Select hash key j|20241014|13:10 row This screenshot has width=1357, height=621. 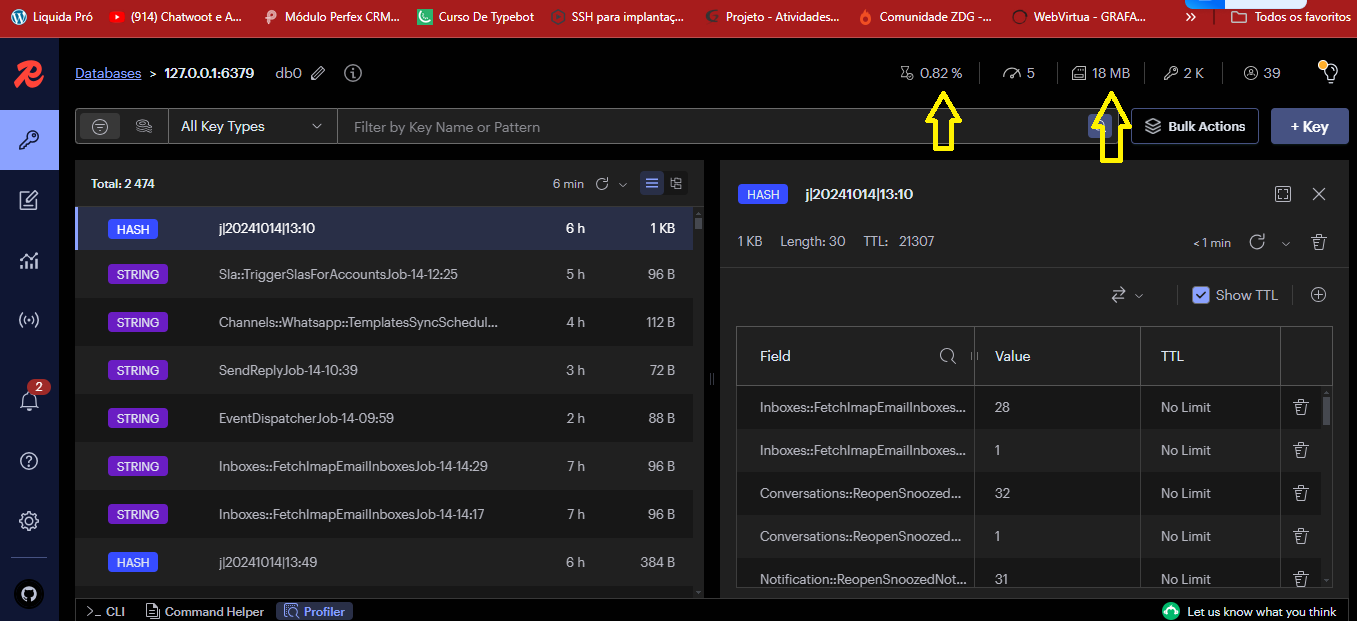coord(384,228)
